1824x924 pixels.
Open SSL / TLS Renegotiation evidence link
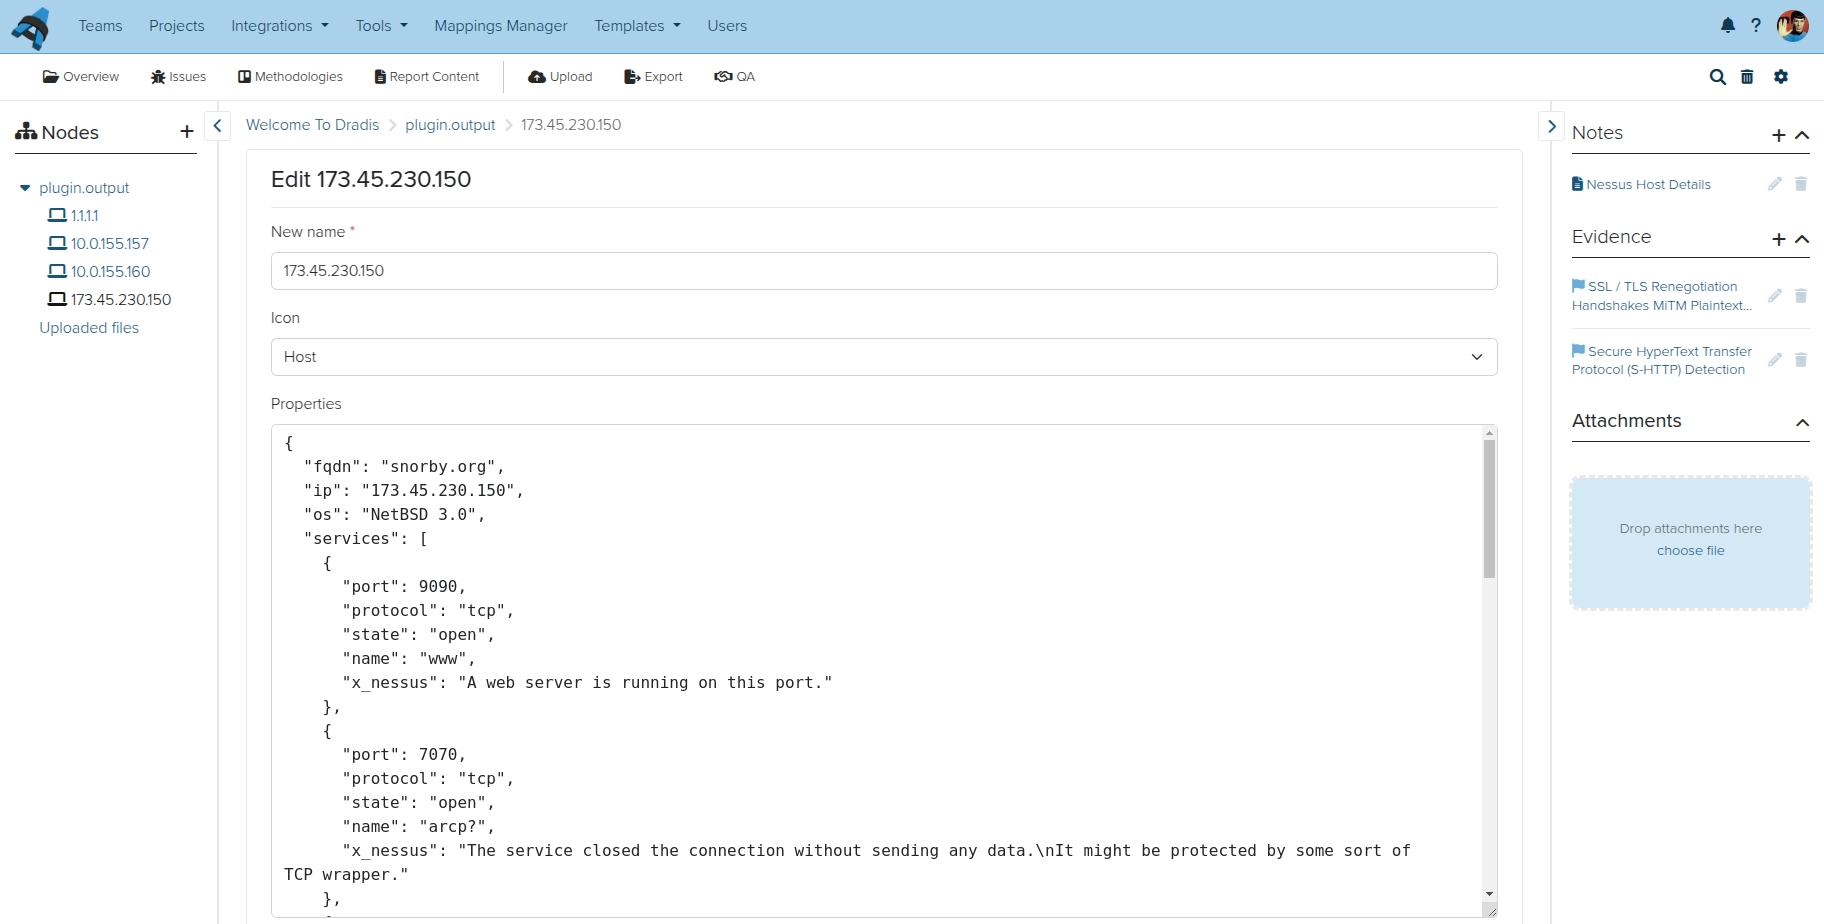[1662, 296]
